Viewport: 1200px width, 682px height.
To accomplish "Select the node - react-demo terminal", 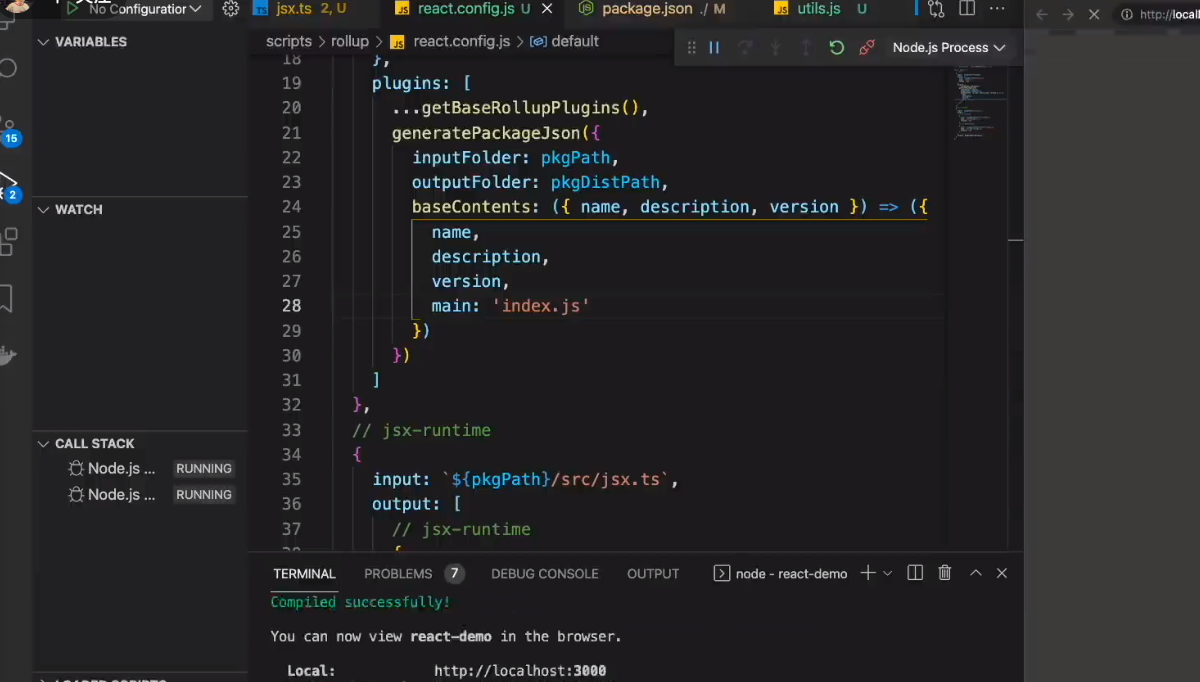I will [780, 573].
